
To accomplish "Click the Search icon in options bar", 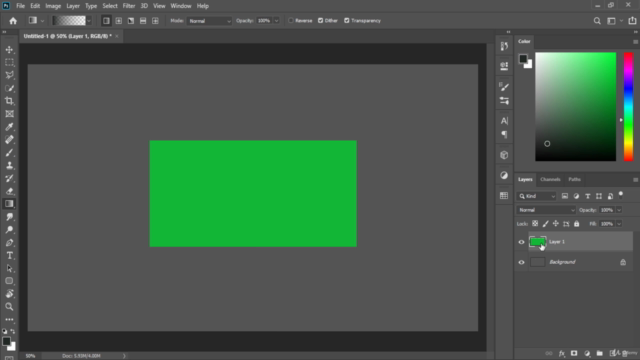I will 597,21.
